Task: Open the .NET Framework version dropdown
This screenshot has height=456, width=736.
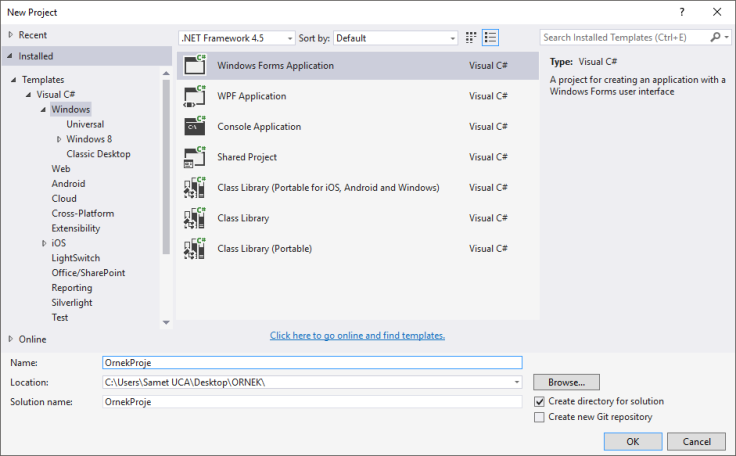Action: pyautogui.click(x=237, y=38)
